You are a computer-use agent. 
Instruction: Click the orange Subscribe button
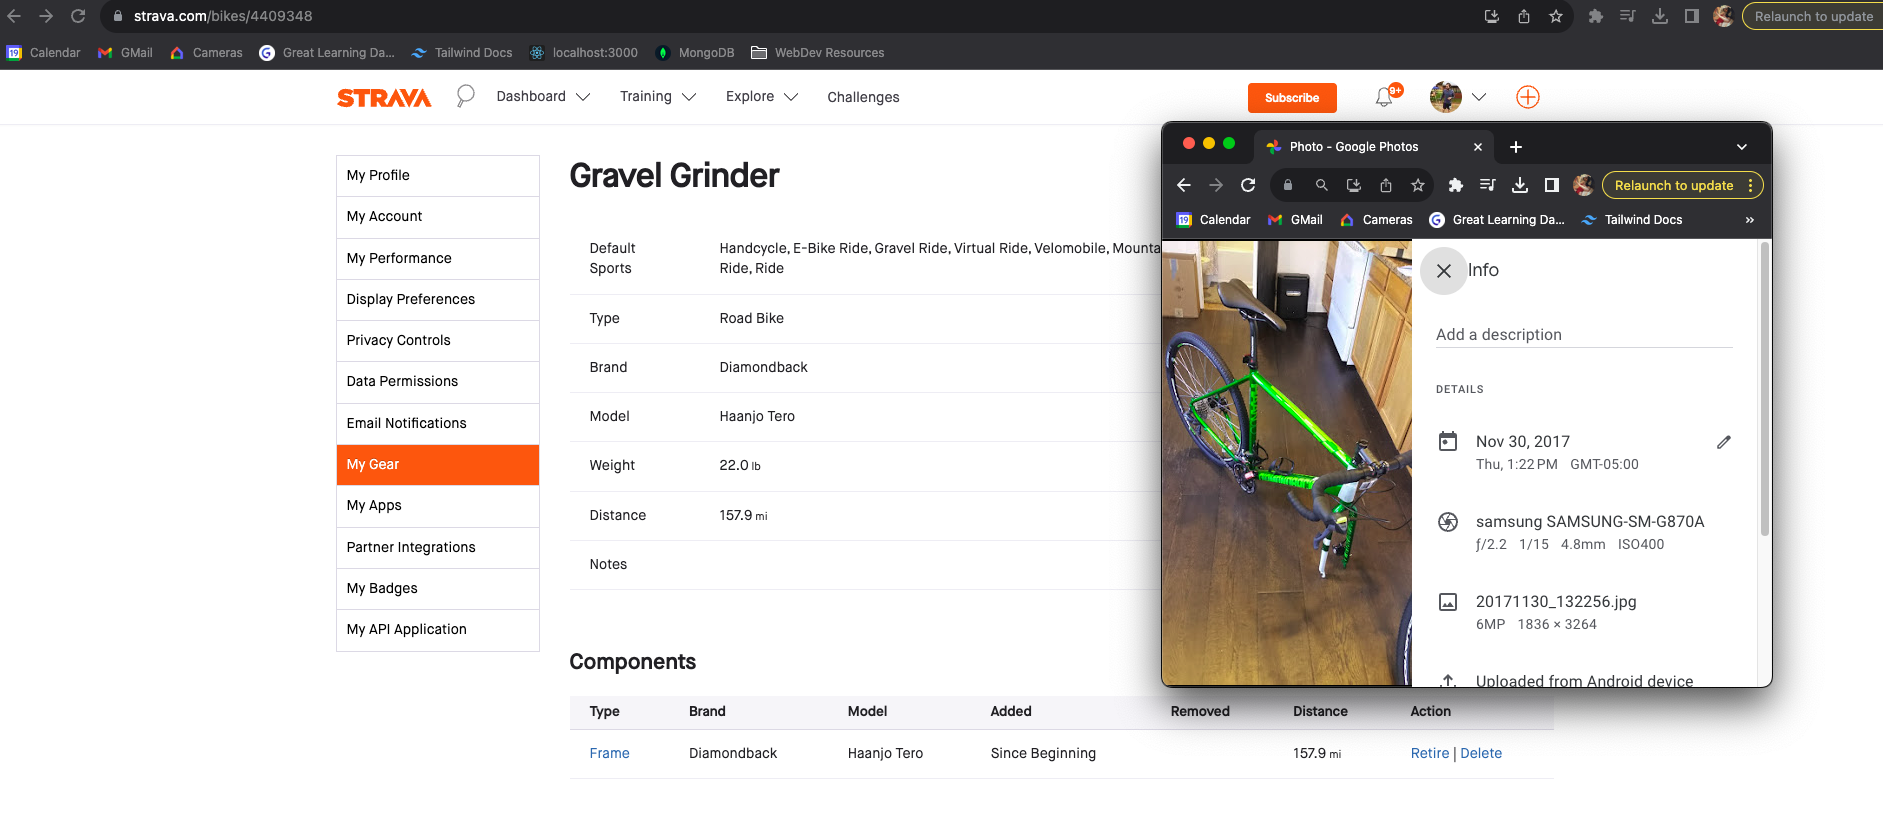1291,98
